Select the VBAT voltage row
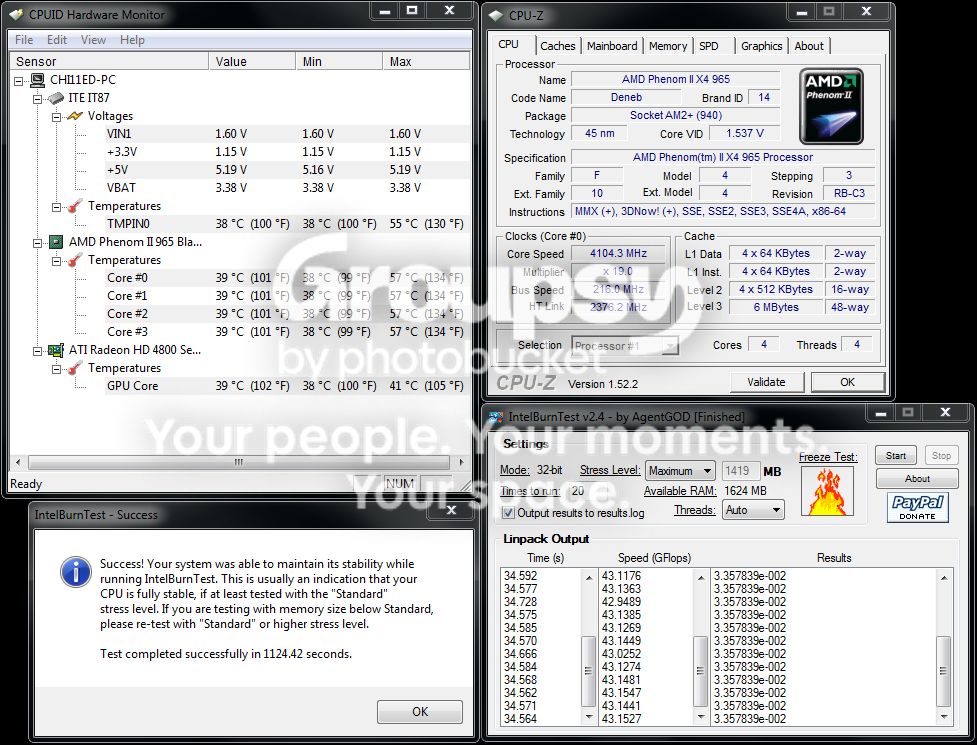This screenshot has width=977, height=745. (x=286, y=188)
